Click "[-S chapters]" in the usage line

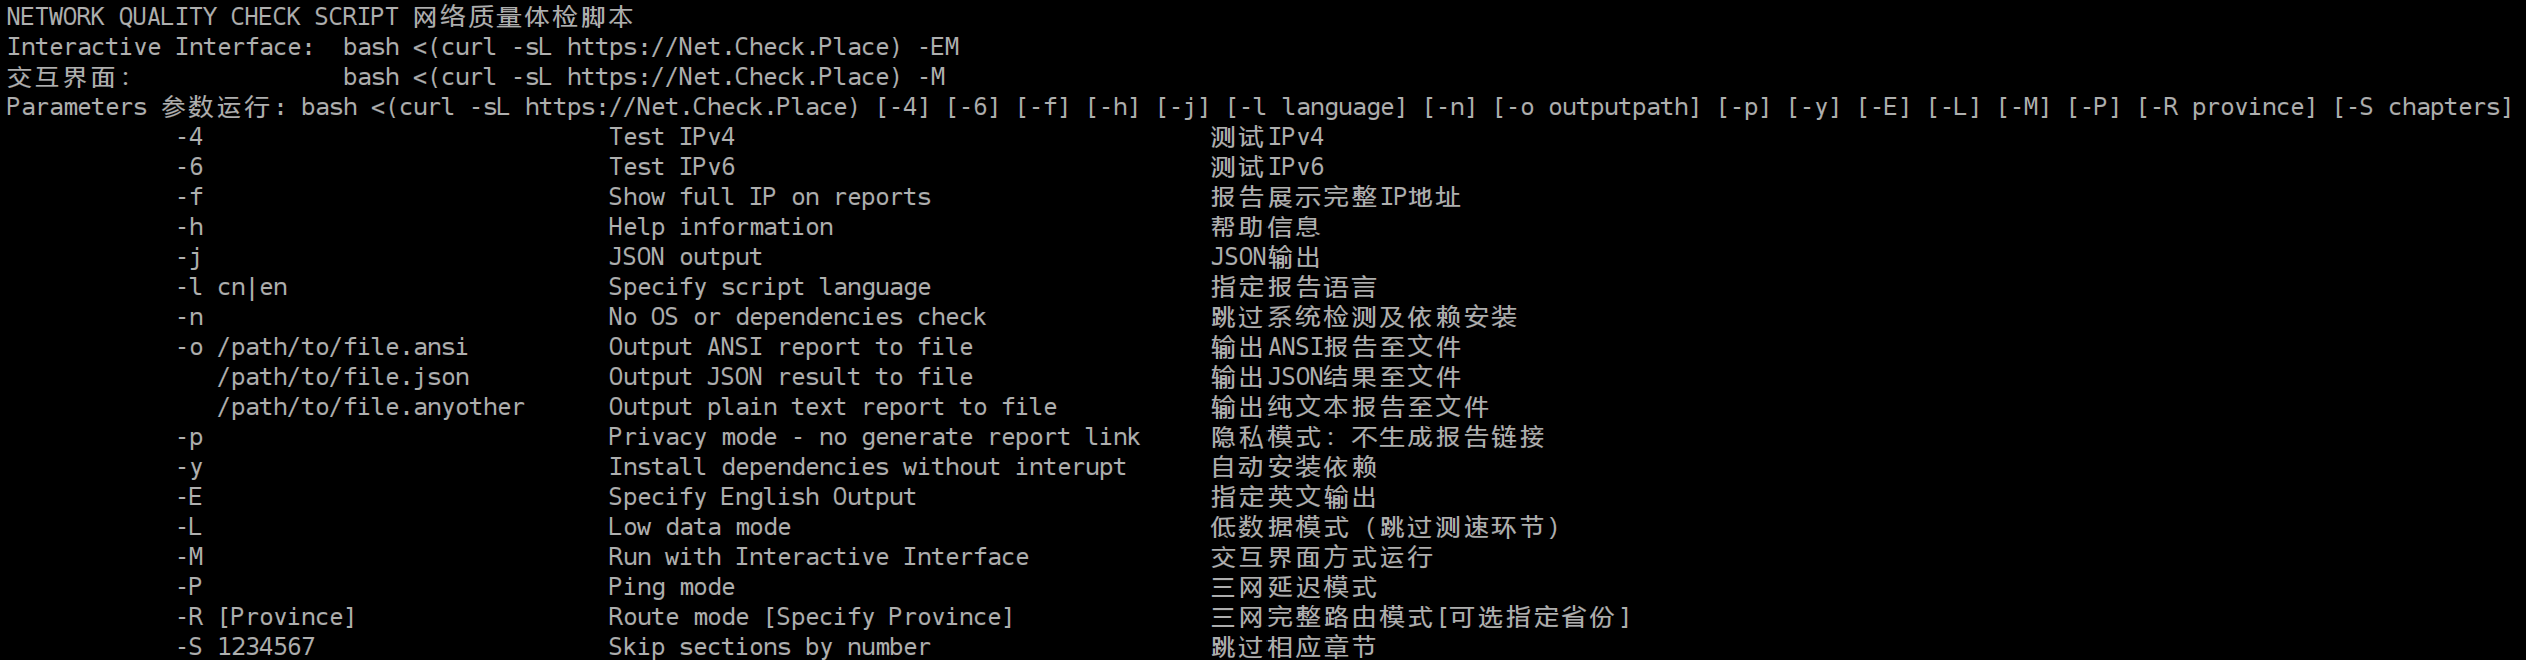click(x=2422, y=107)
